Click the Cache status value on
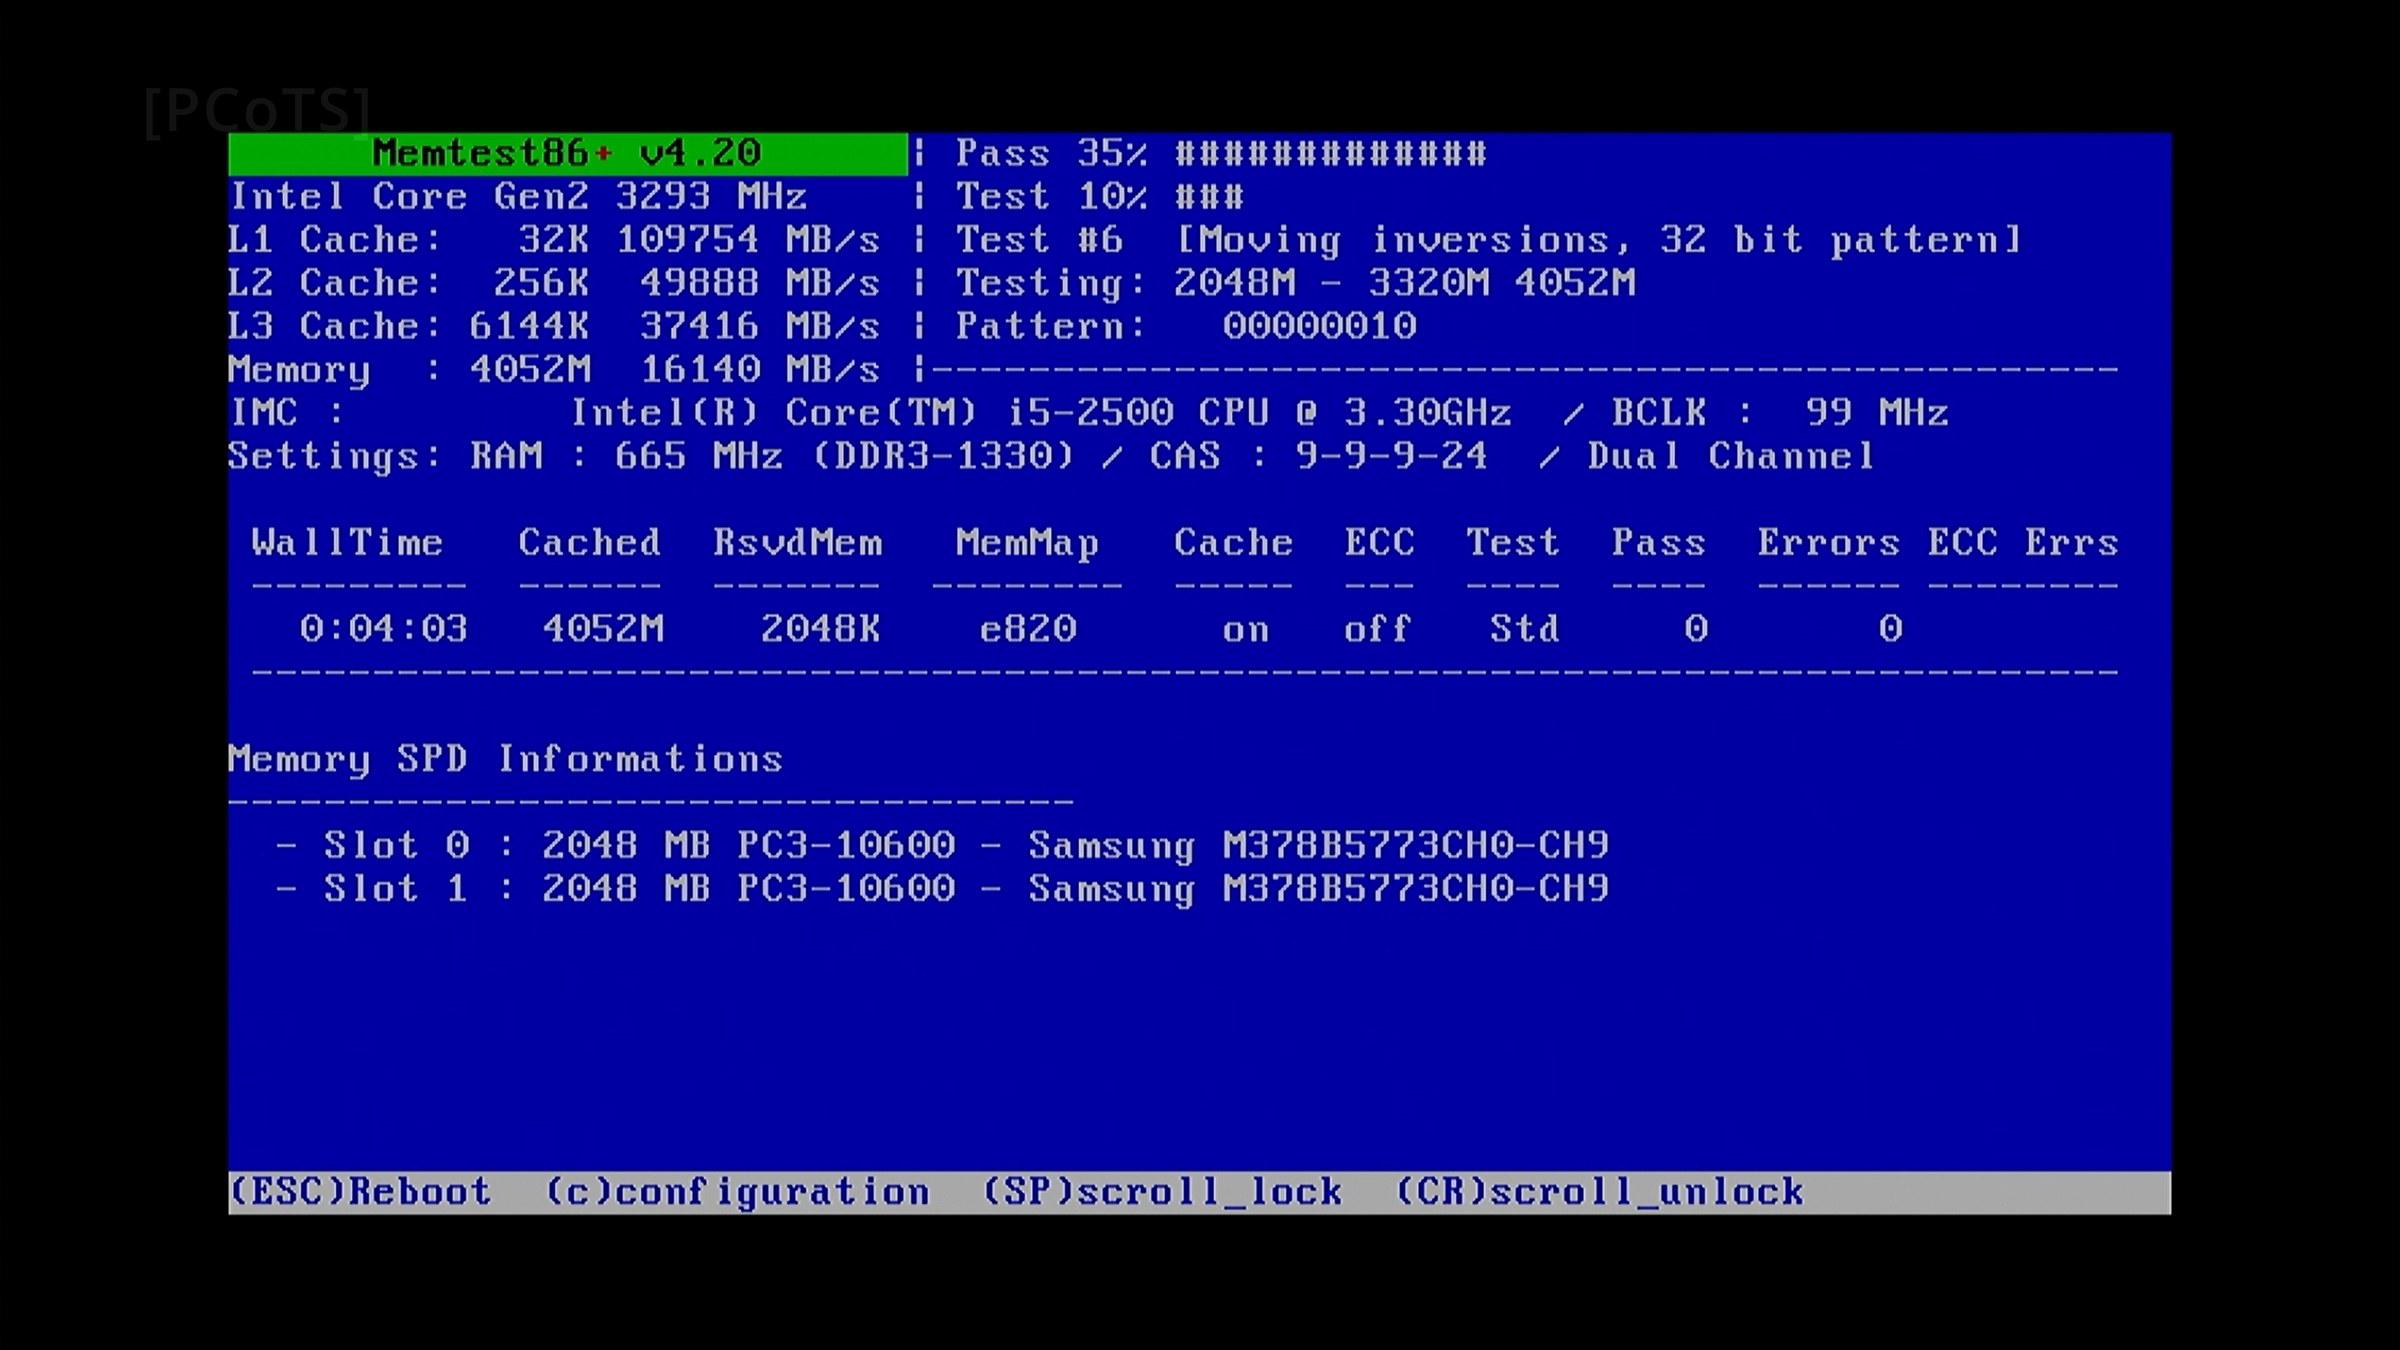 pos(1246,630)
